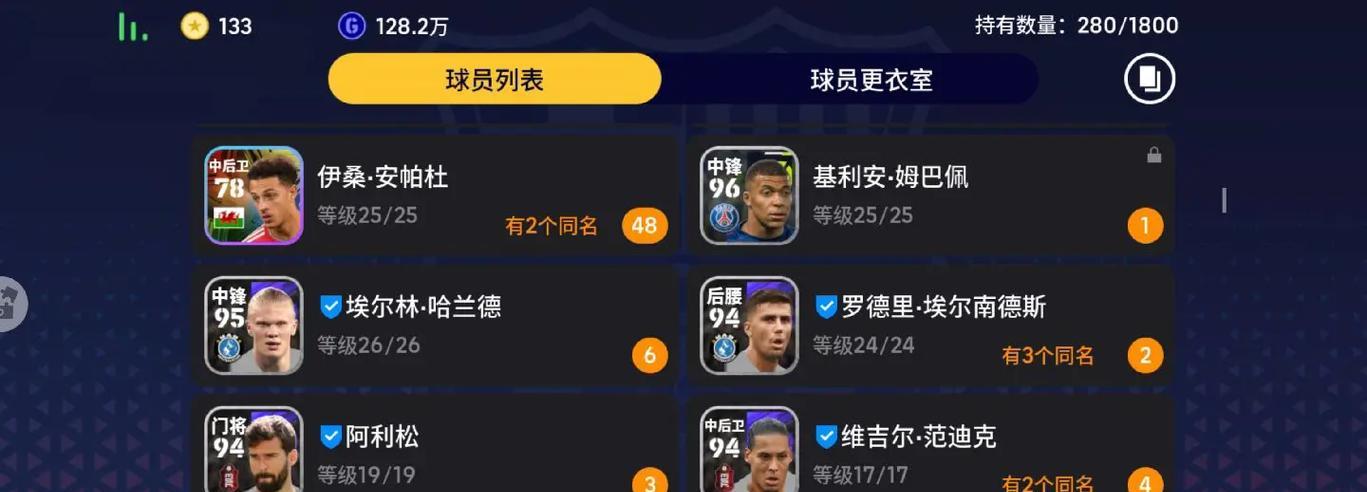The image size is (1367, 492).
Task: Switch to the 球员列表 tab
Action: 494,79
